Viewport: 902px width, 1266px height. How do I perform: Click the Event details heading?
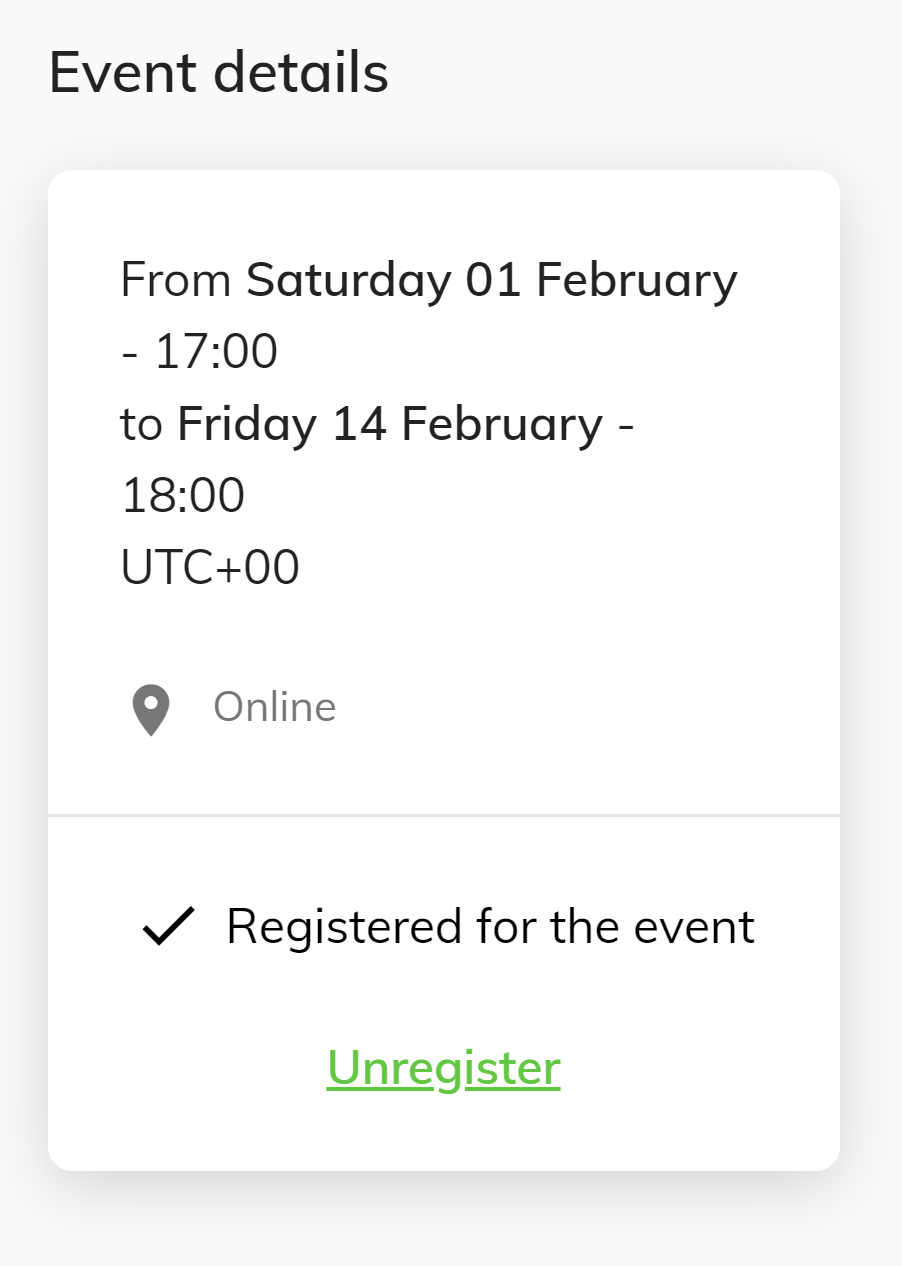[219, 73]
